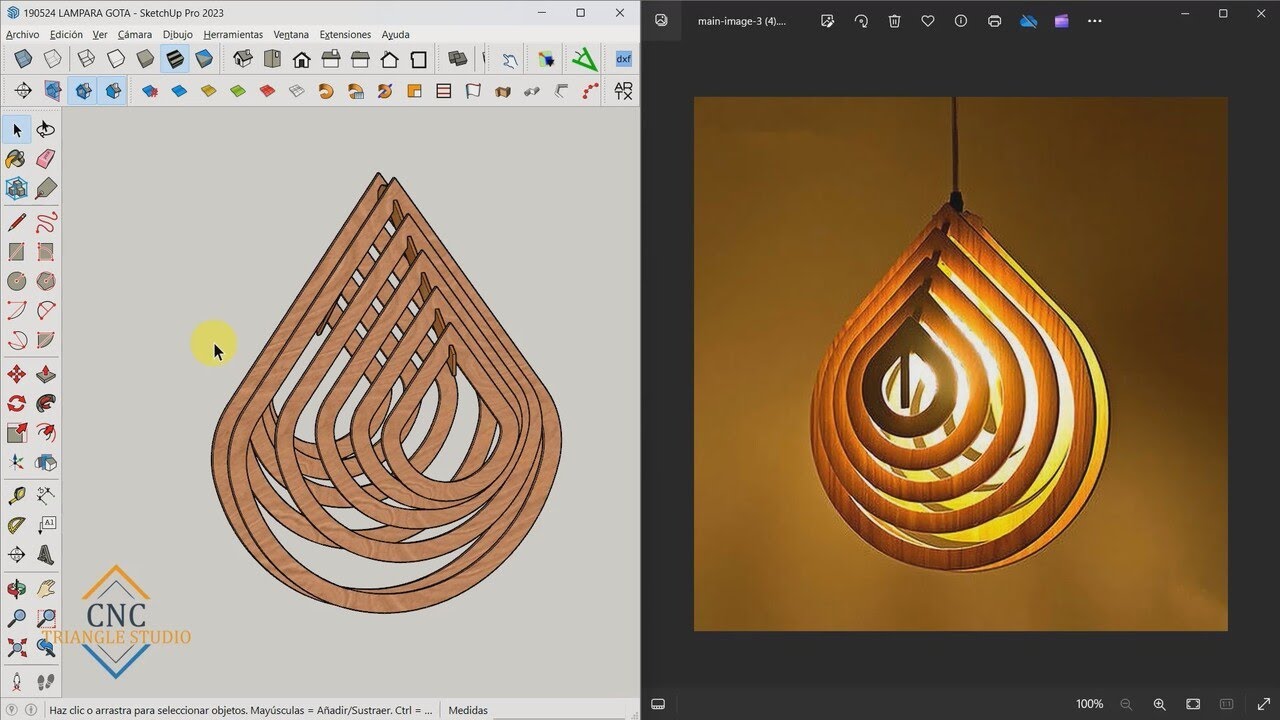The height and width of the screenshot is (720, 1280).
Task: Open the Archivo menu
Action: pyautogui.click(x=23, y=35)
